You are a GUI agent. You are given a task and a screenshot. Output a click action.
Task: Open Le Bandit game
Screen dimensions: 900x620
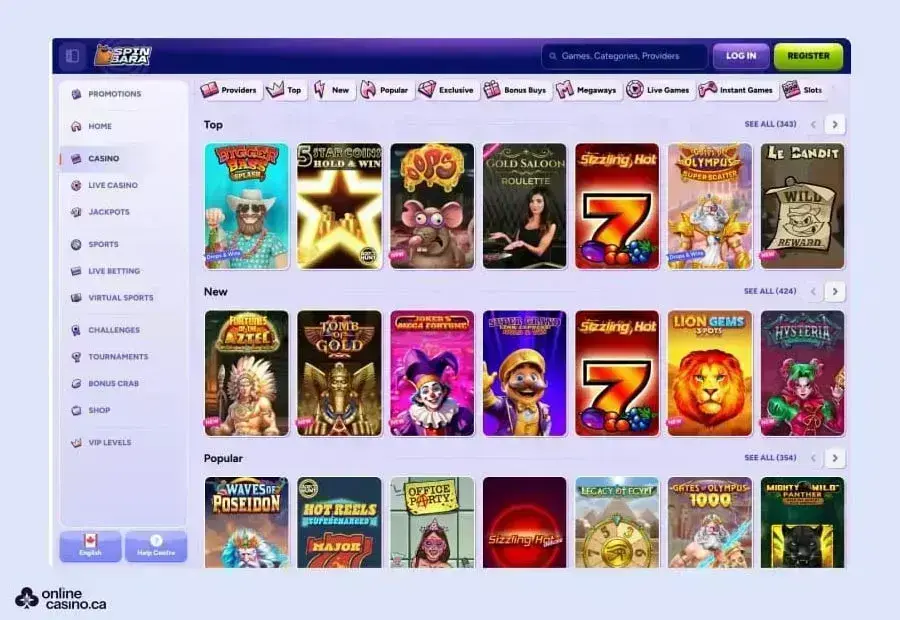pos(802,206)
